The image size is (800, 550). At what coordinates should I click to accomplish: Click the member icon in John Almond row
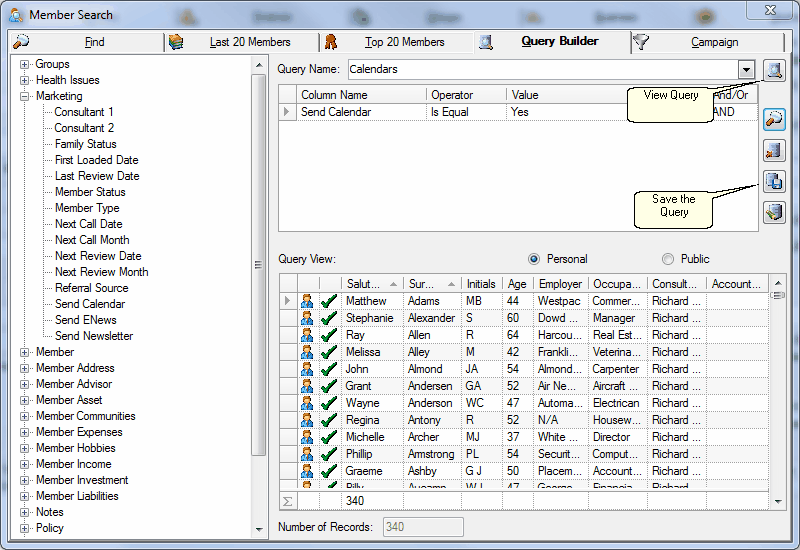(x=307, y=369)
